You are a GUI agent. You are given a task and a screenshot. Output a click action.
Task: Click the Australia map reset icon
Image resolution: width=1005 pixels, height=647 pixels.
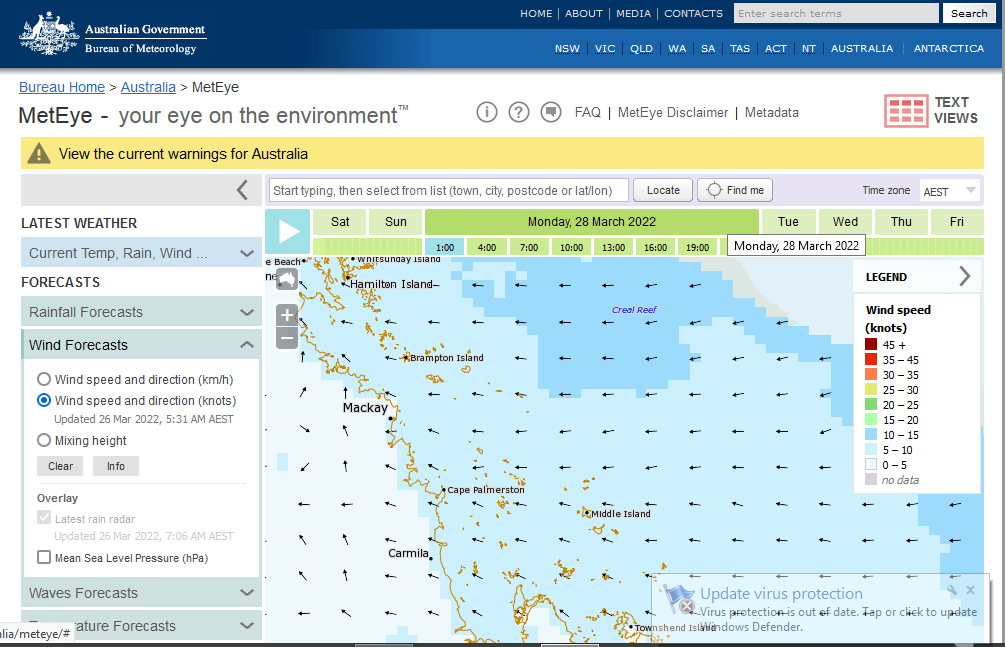pos(287,279)
